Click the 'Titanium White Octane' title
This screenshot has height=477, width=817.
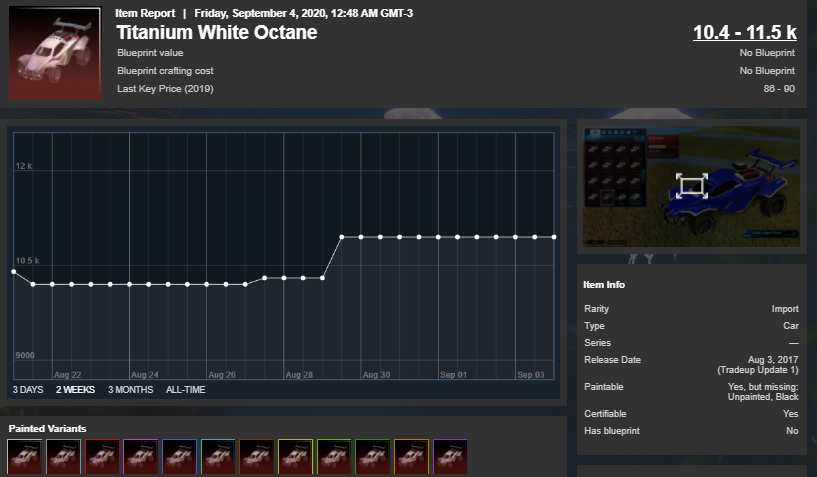217,32
